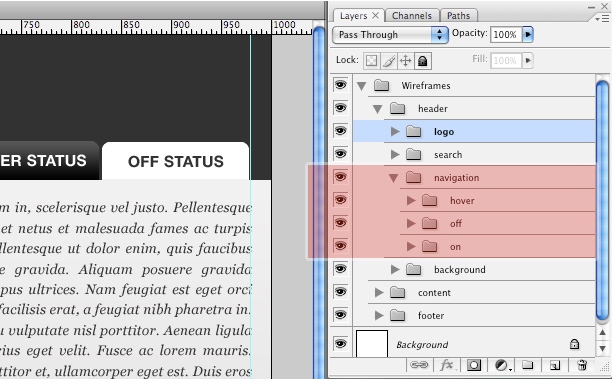Screen dimensions: 612x379
Task: Expand the content group
Action: point(379,292)
